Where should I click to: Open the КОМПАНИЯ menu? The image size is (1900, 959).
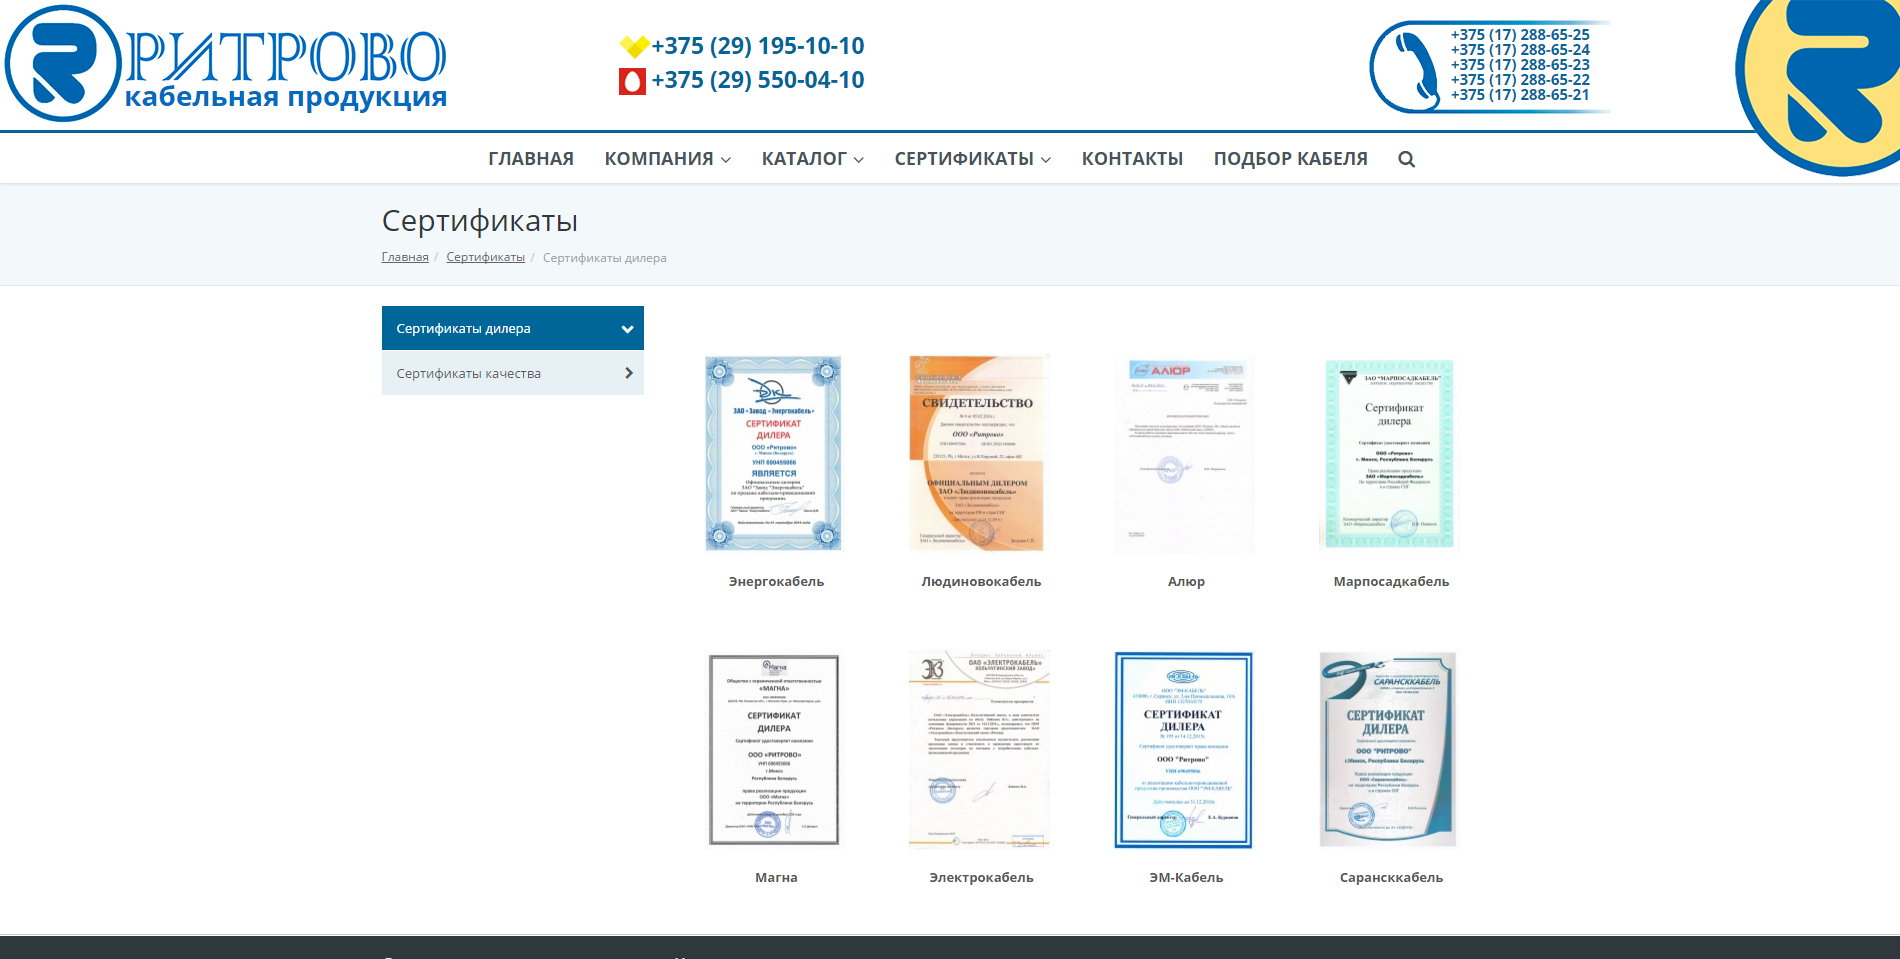(x=667, y=159)
